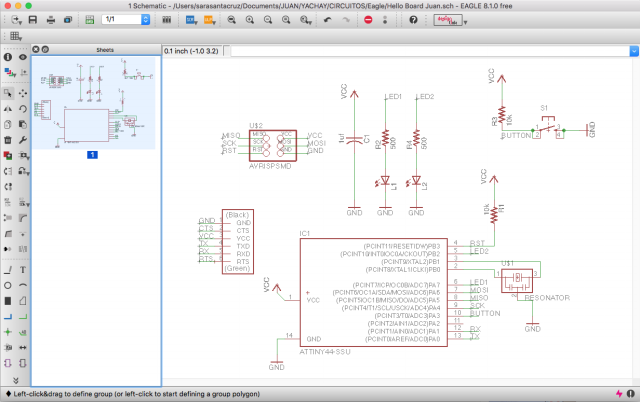Click the red Stop command icon
Screen dimensions: 640x402
click(368, 20)
